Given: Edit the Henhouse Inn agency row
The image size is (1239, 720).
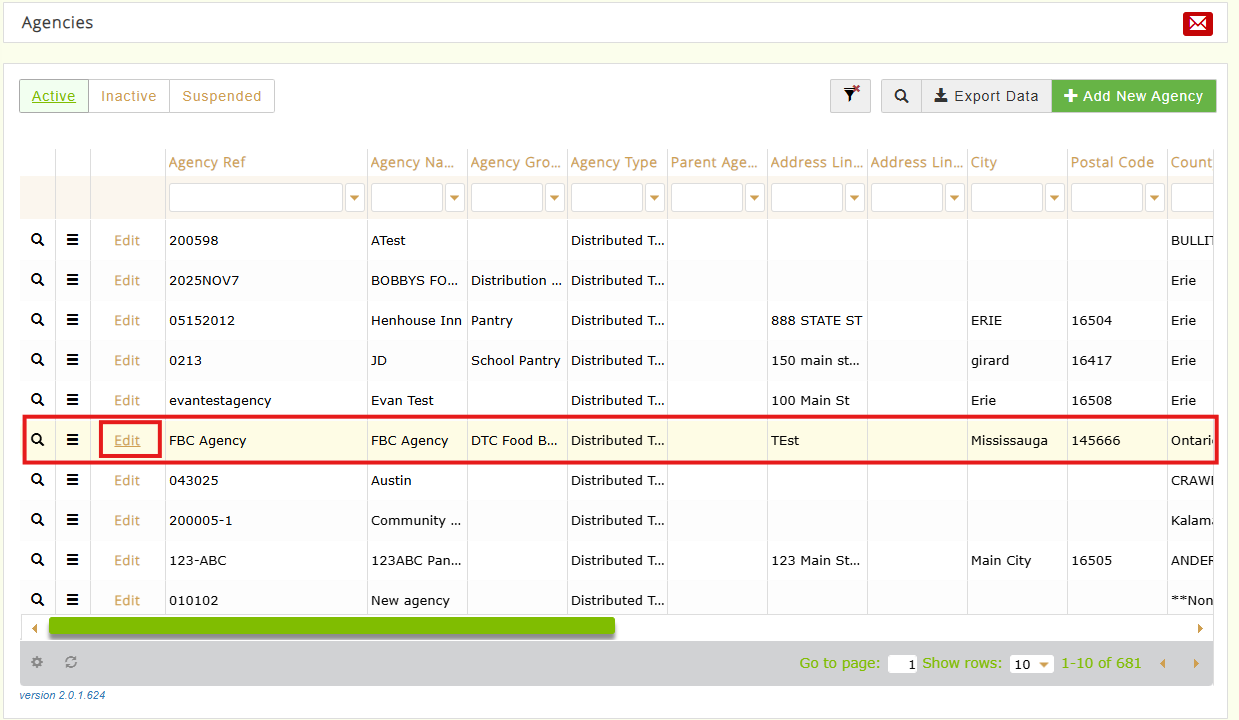Looking at the screenshot, I should (127, 320).
